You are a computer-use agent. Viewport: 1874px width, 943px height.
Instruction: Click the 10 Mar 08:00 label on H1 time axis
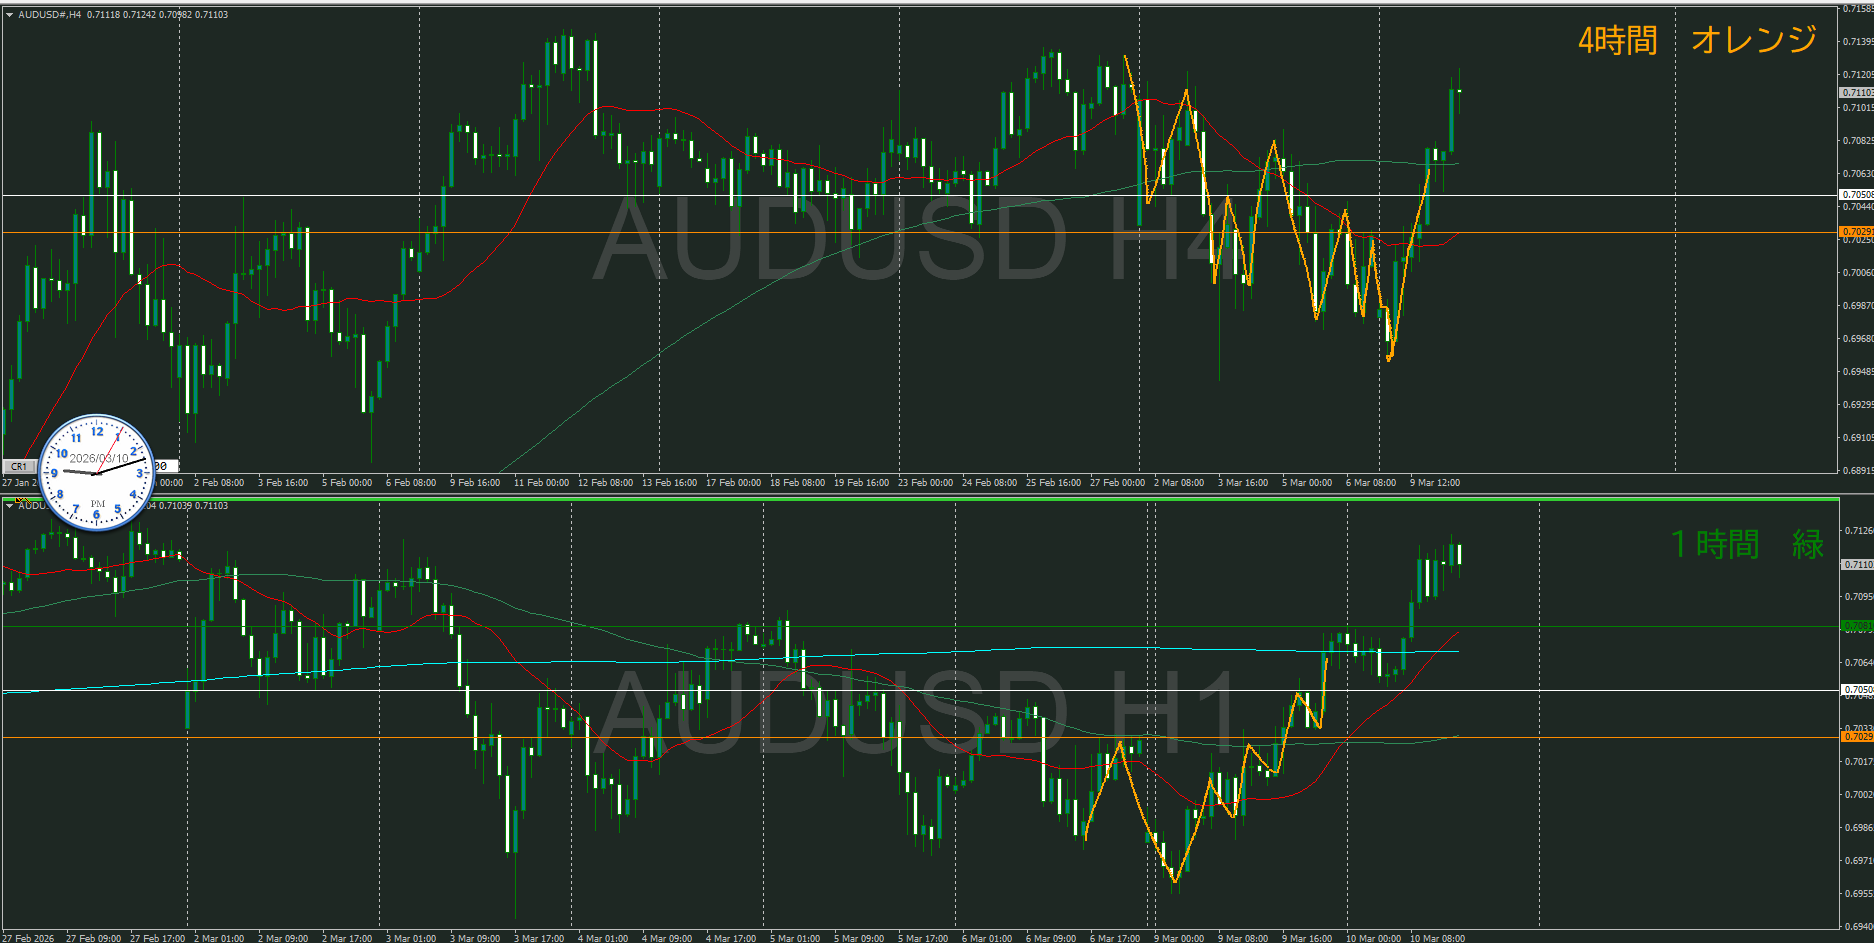(x=1436, y=938)
